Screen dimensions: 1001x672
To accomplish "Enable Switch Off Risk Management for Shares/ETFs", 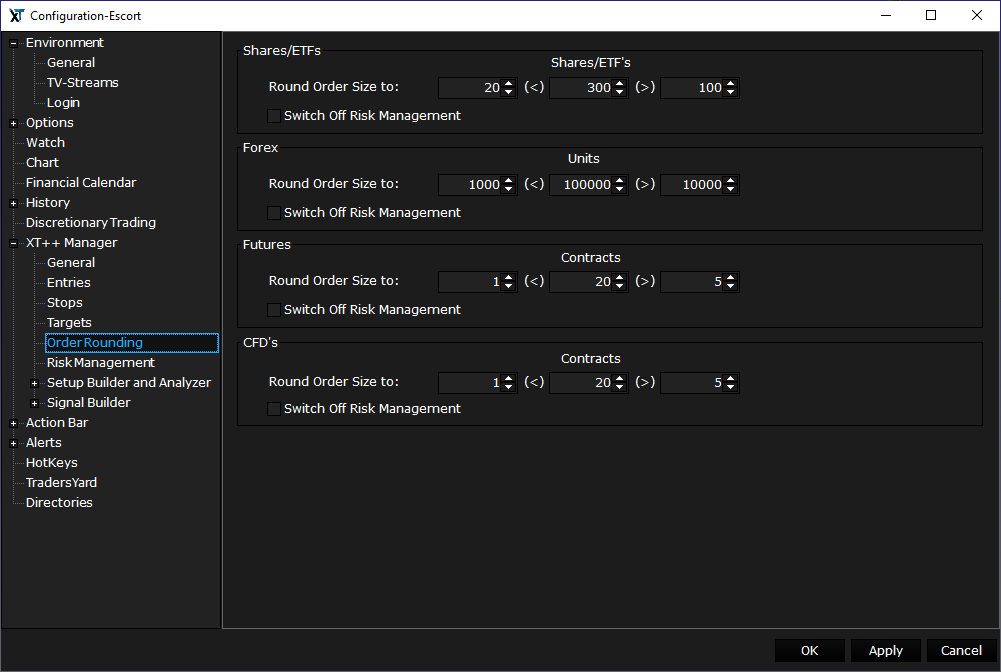I will 274,116.
